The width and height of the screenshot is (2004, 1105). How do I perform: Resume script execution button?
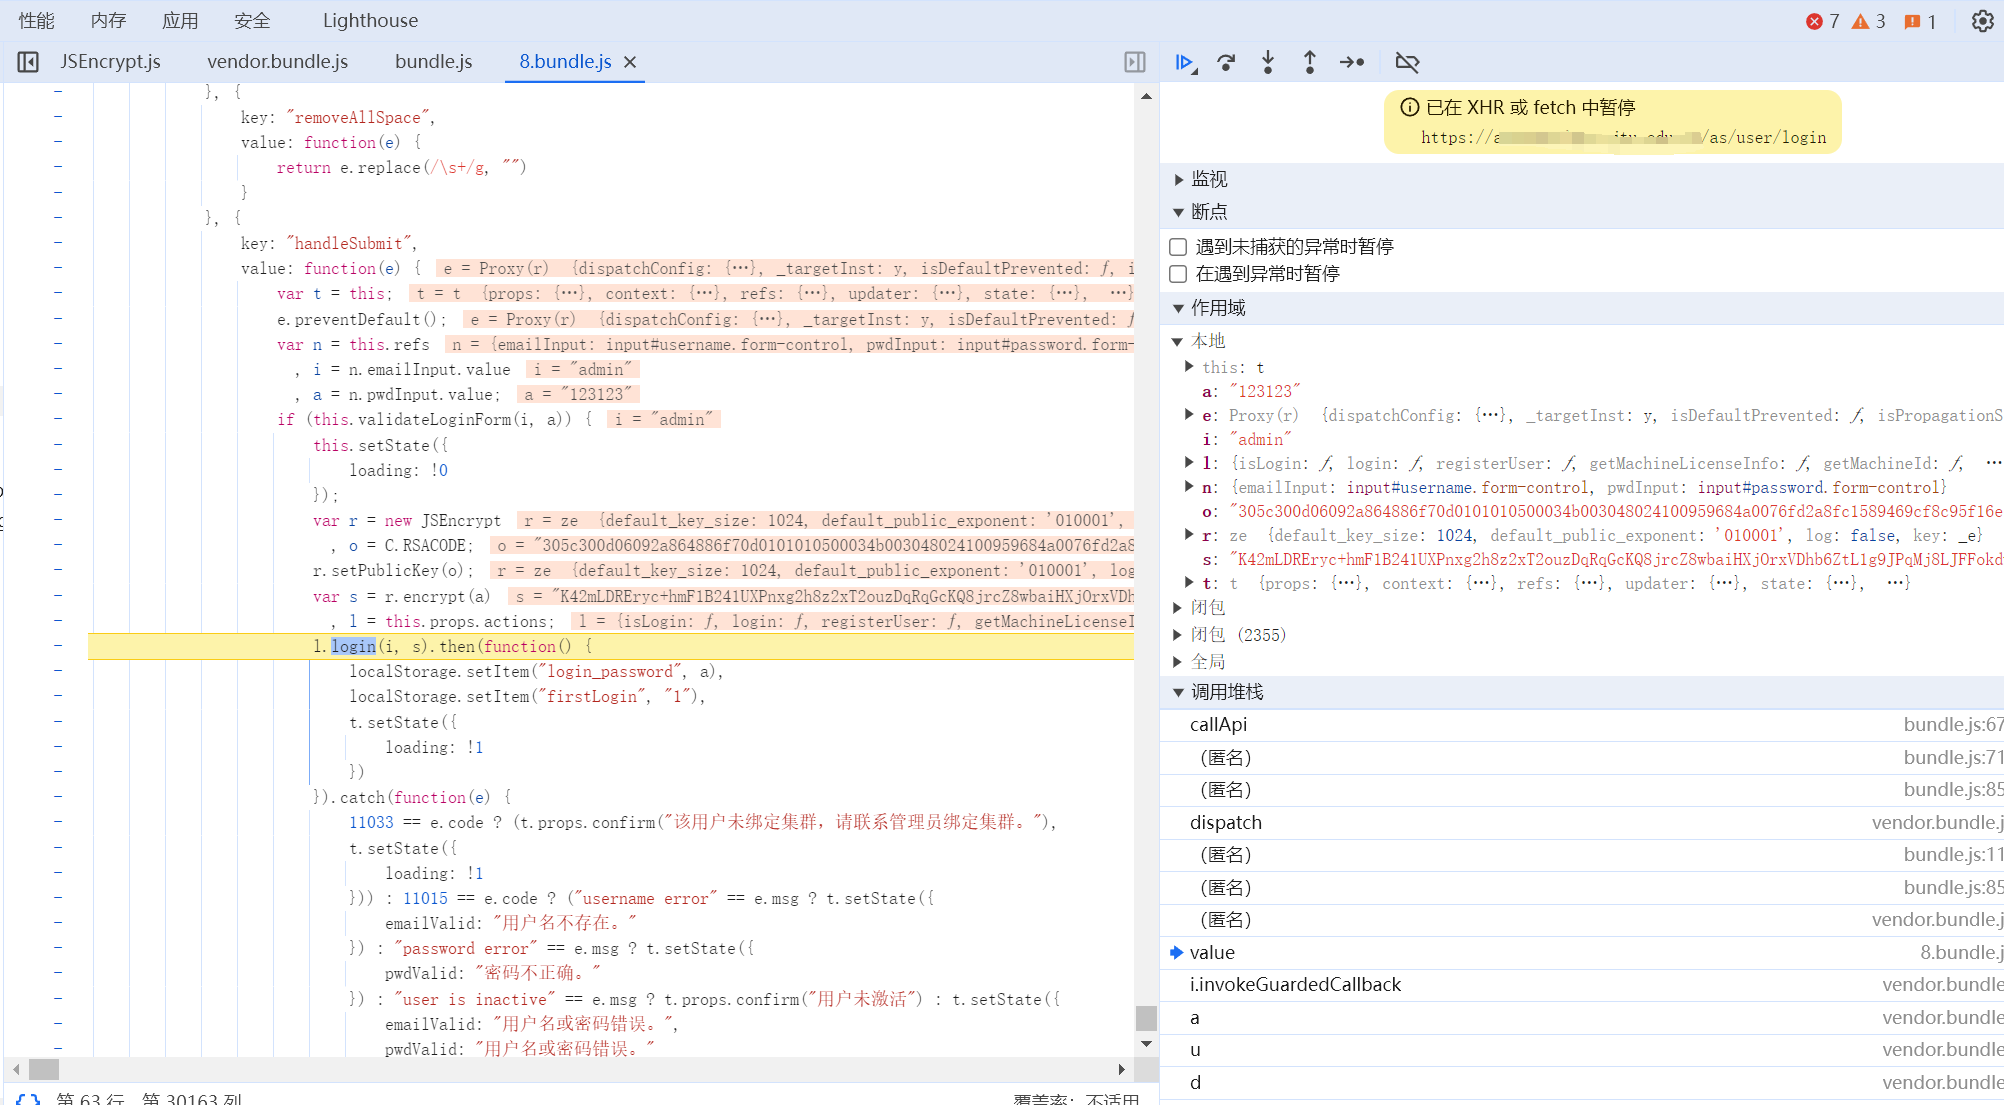(1185, 62)
